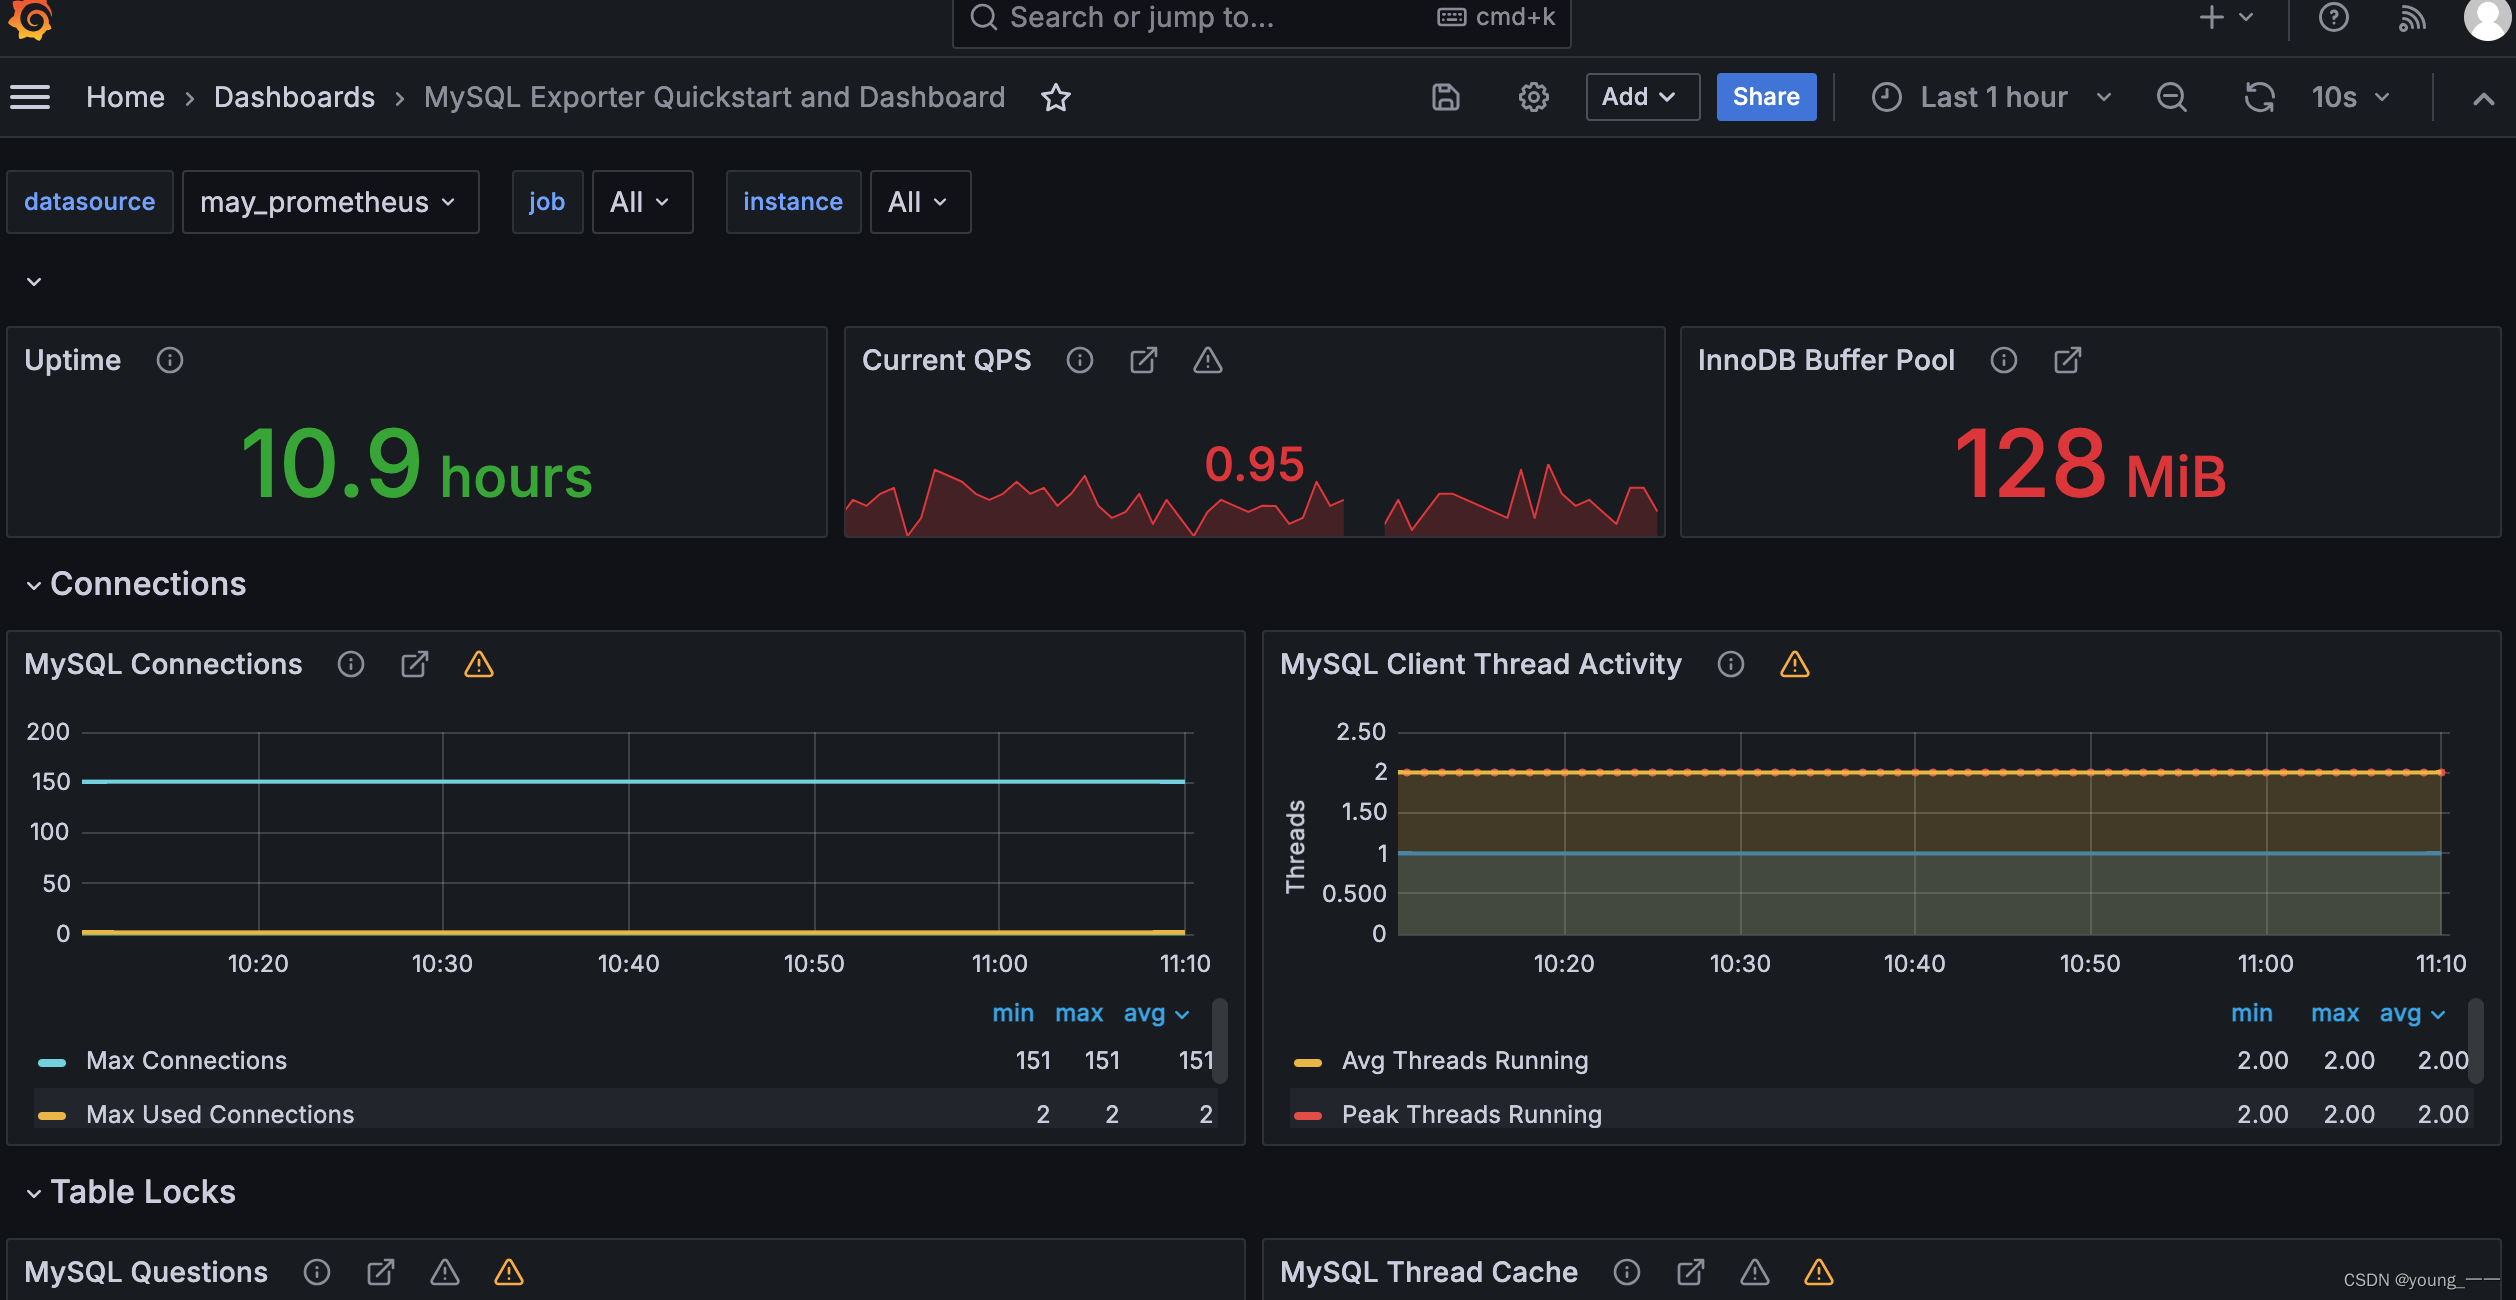Screen dimensions: 2516x1300
Task: Open the news feed RSS icon
Action: (2412, 18)
